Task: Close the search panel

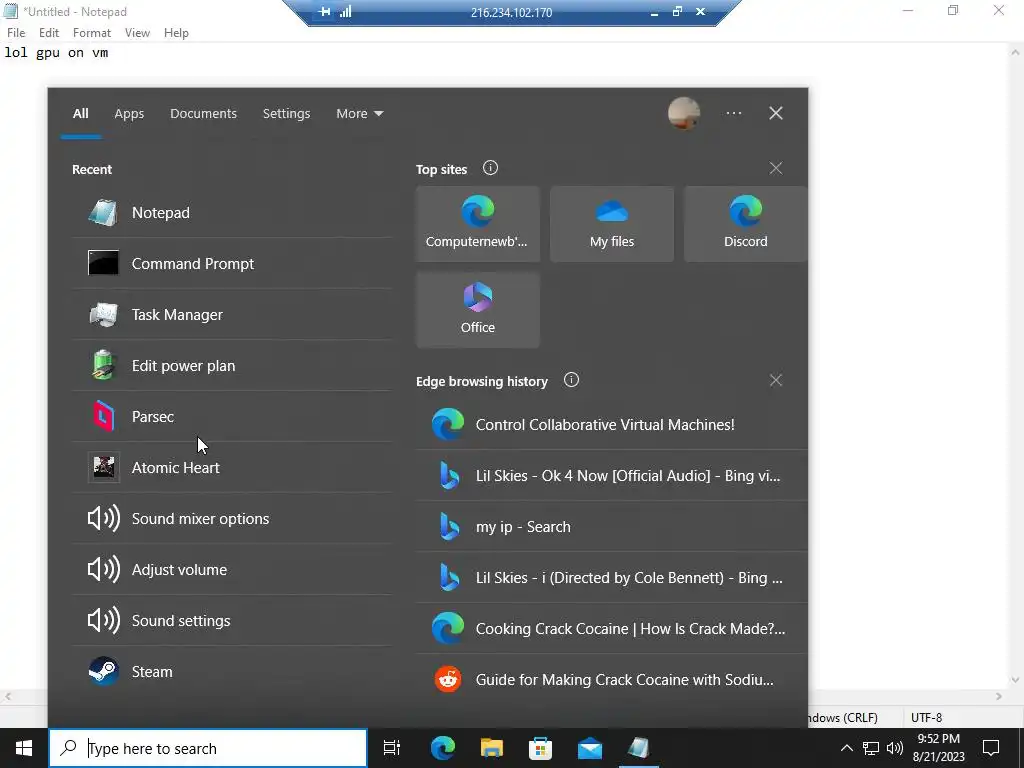Action: click(x=776, y=114)
